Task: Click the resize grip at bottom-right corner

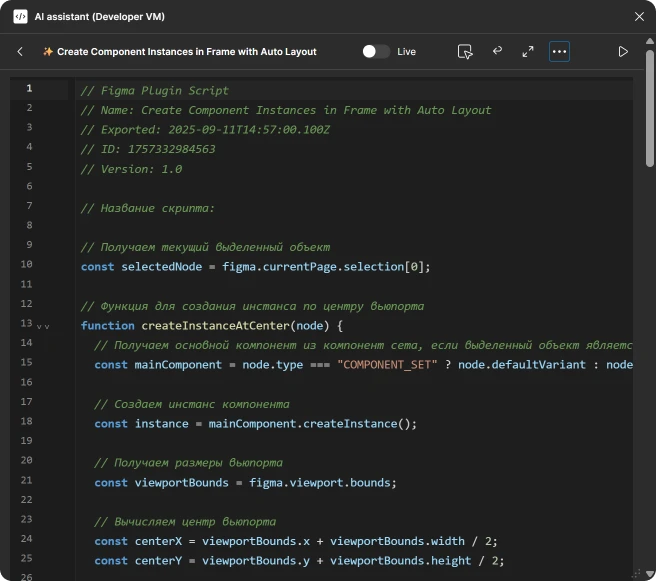Action: pyautogui.click(x=637, y=573)
